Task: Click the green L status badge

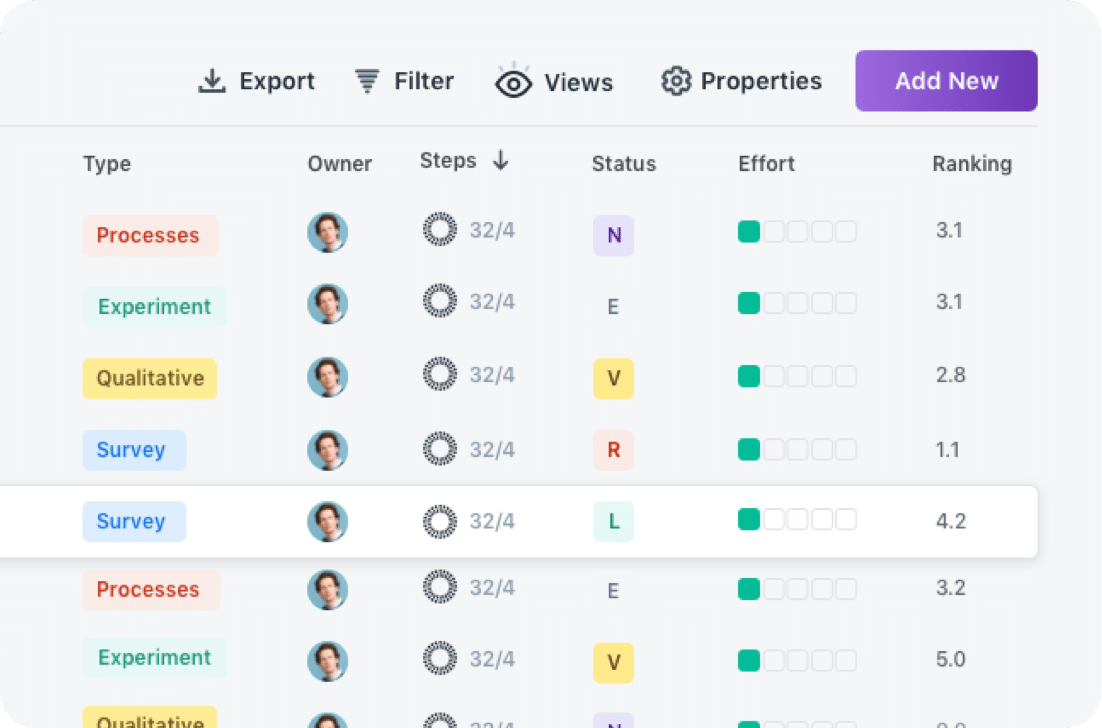Action: tap(614, 521)
